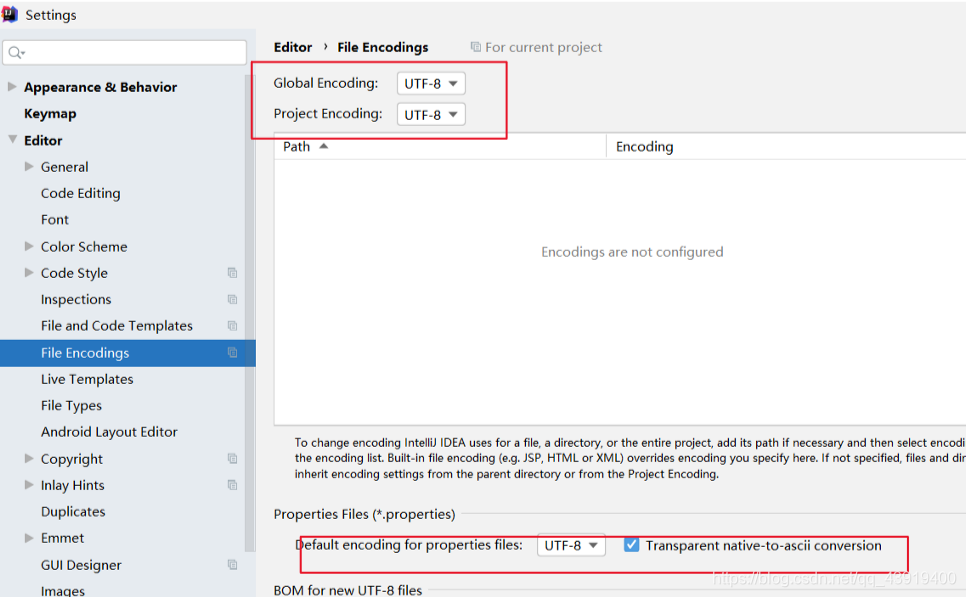Screen dimensions: 966x597
Task: Expand the Color Scheme node
Action: (28, 246)
